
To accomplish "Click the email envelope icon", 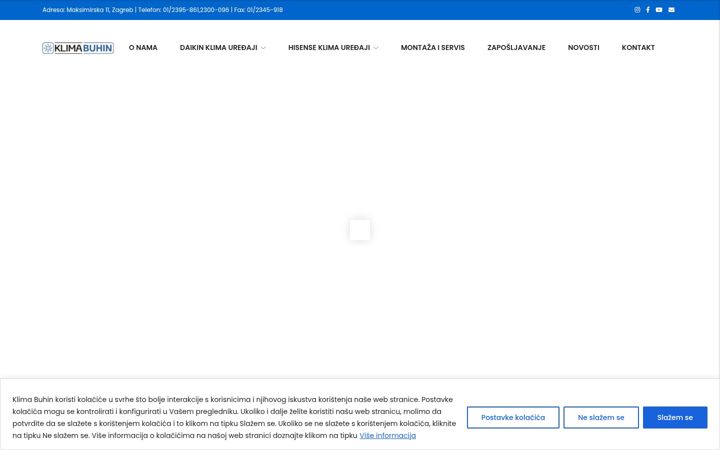I will pyautogui.click(x=671, y=10).
